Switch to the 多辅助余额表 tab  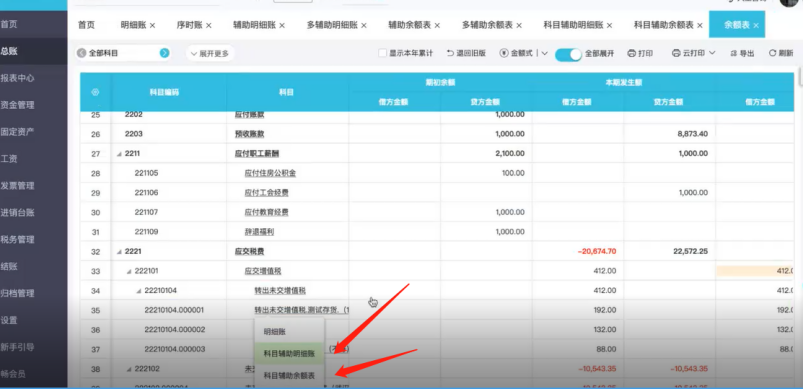487,25
